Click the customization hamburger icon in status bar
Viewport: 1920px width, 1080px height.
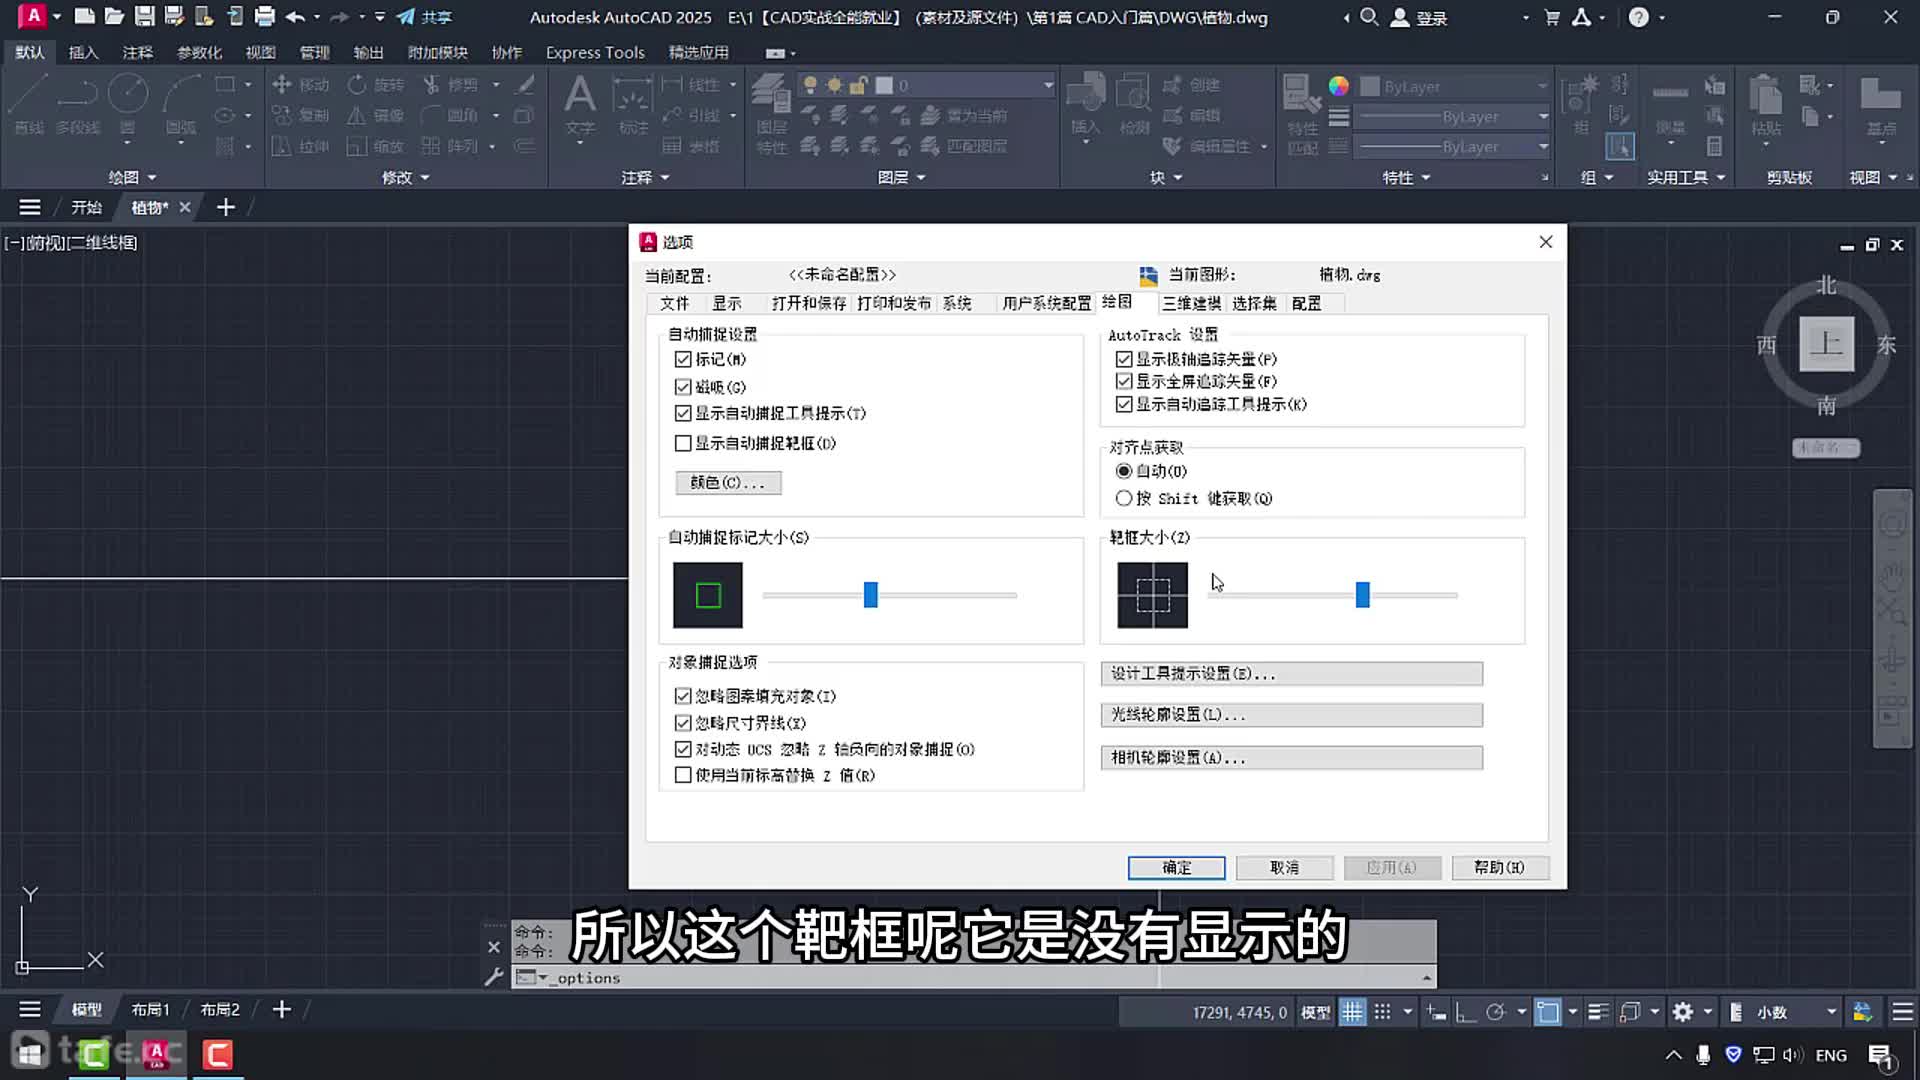pos(1902,1012)
